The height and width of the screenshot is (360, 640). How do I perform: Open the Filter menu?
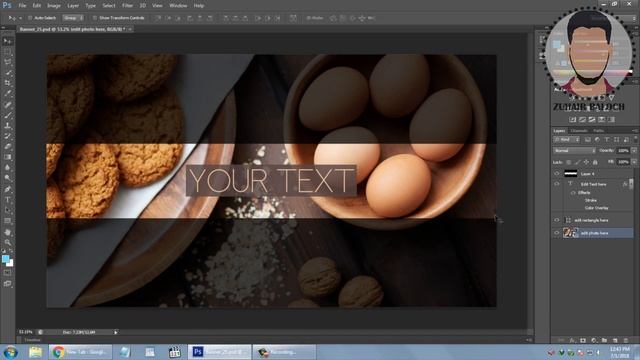coord(127,6)
